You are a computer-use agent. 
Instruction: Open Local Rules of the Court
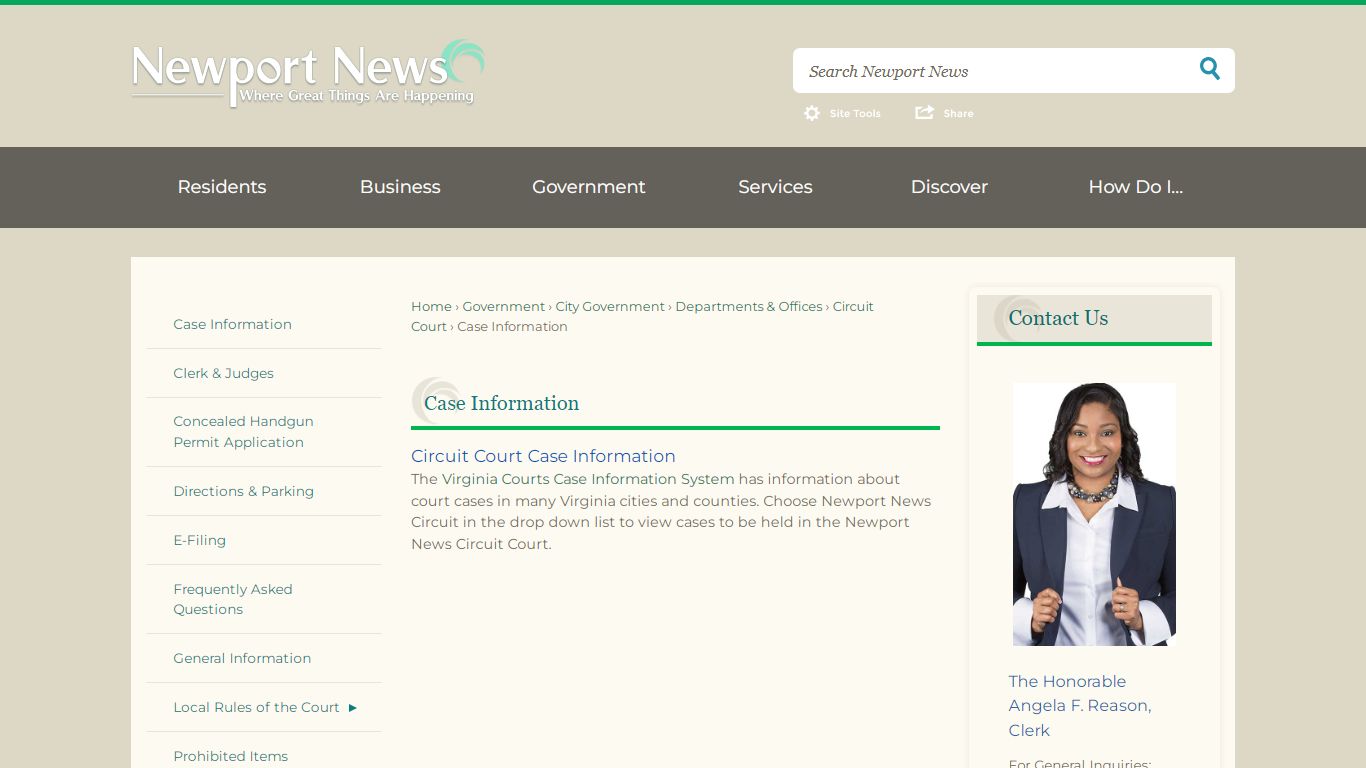pyautogui.click(x=256, y=707)
